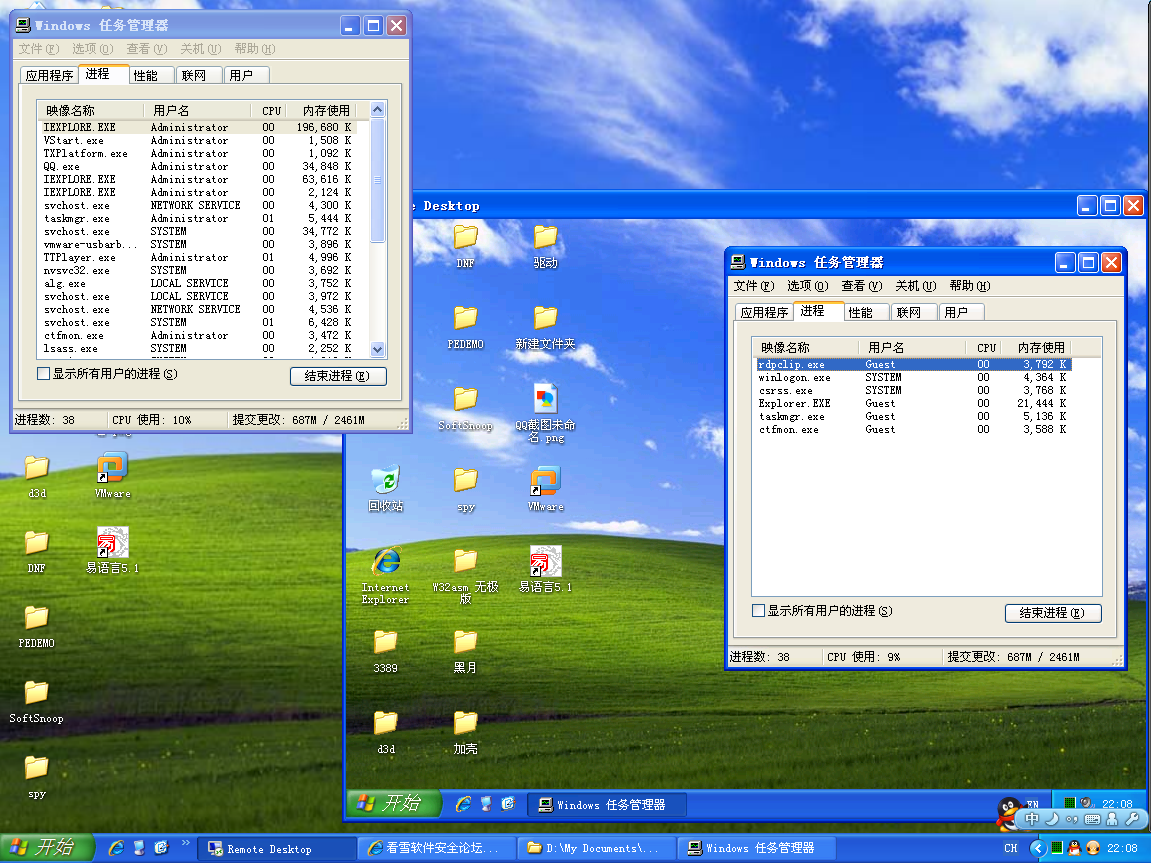Launch 易语言5.1 on the local desktop
Image resolution: width=1151 pixels, height=863 pixels.
click(112, 550)
